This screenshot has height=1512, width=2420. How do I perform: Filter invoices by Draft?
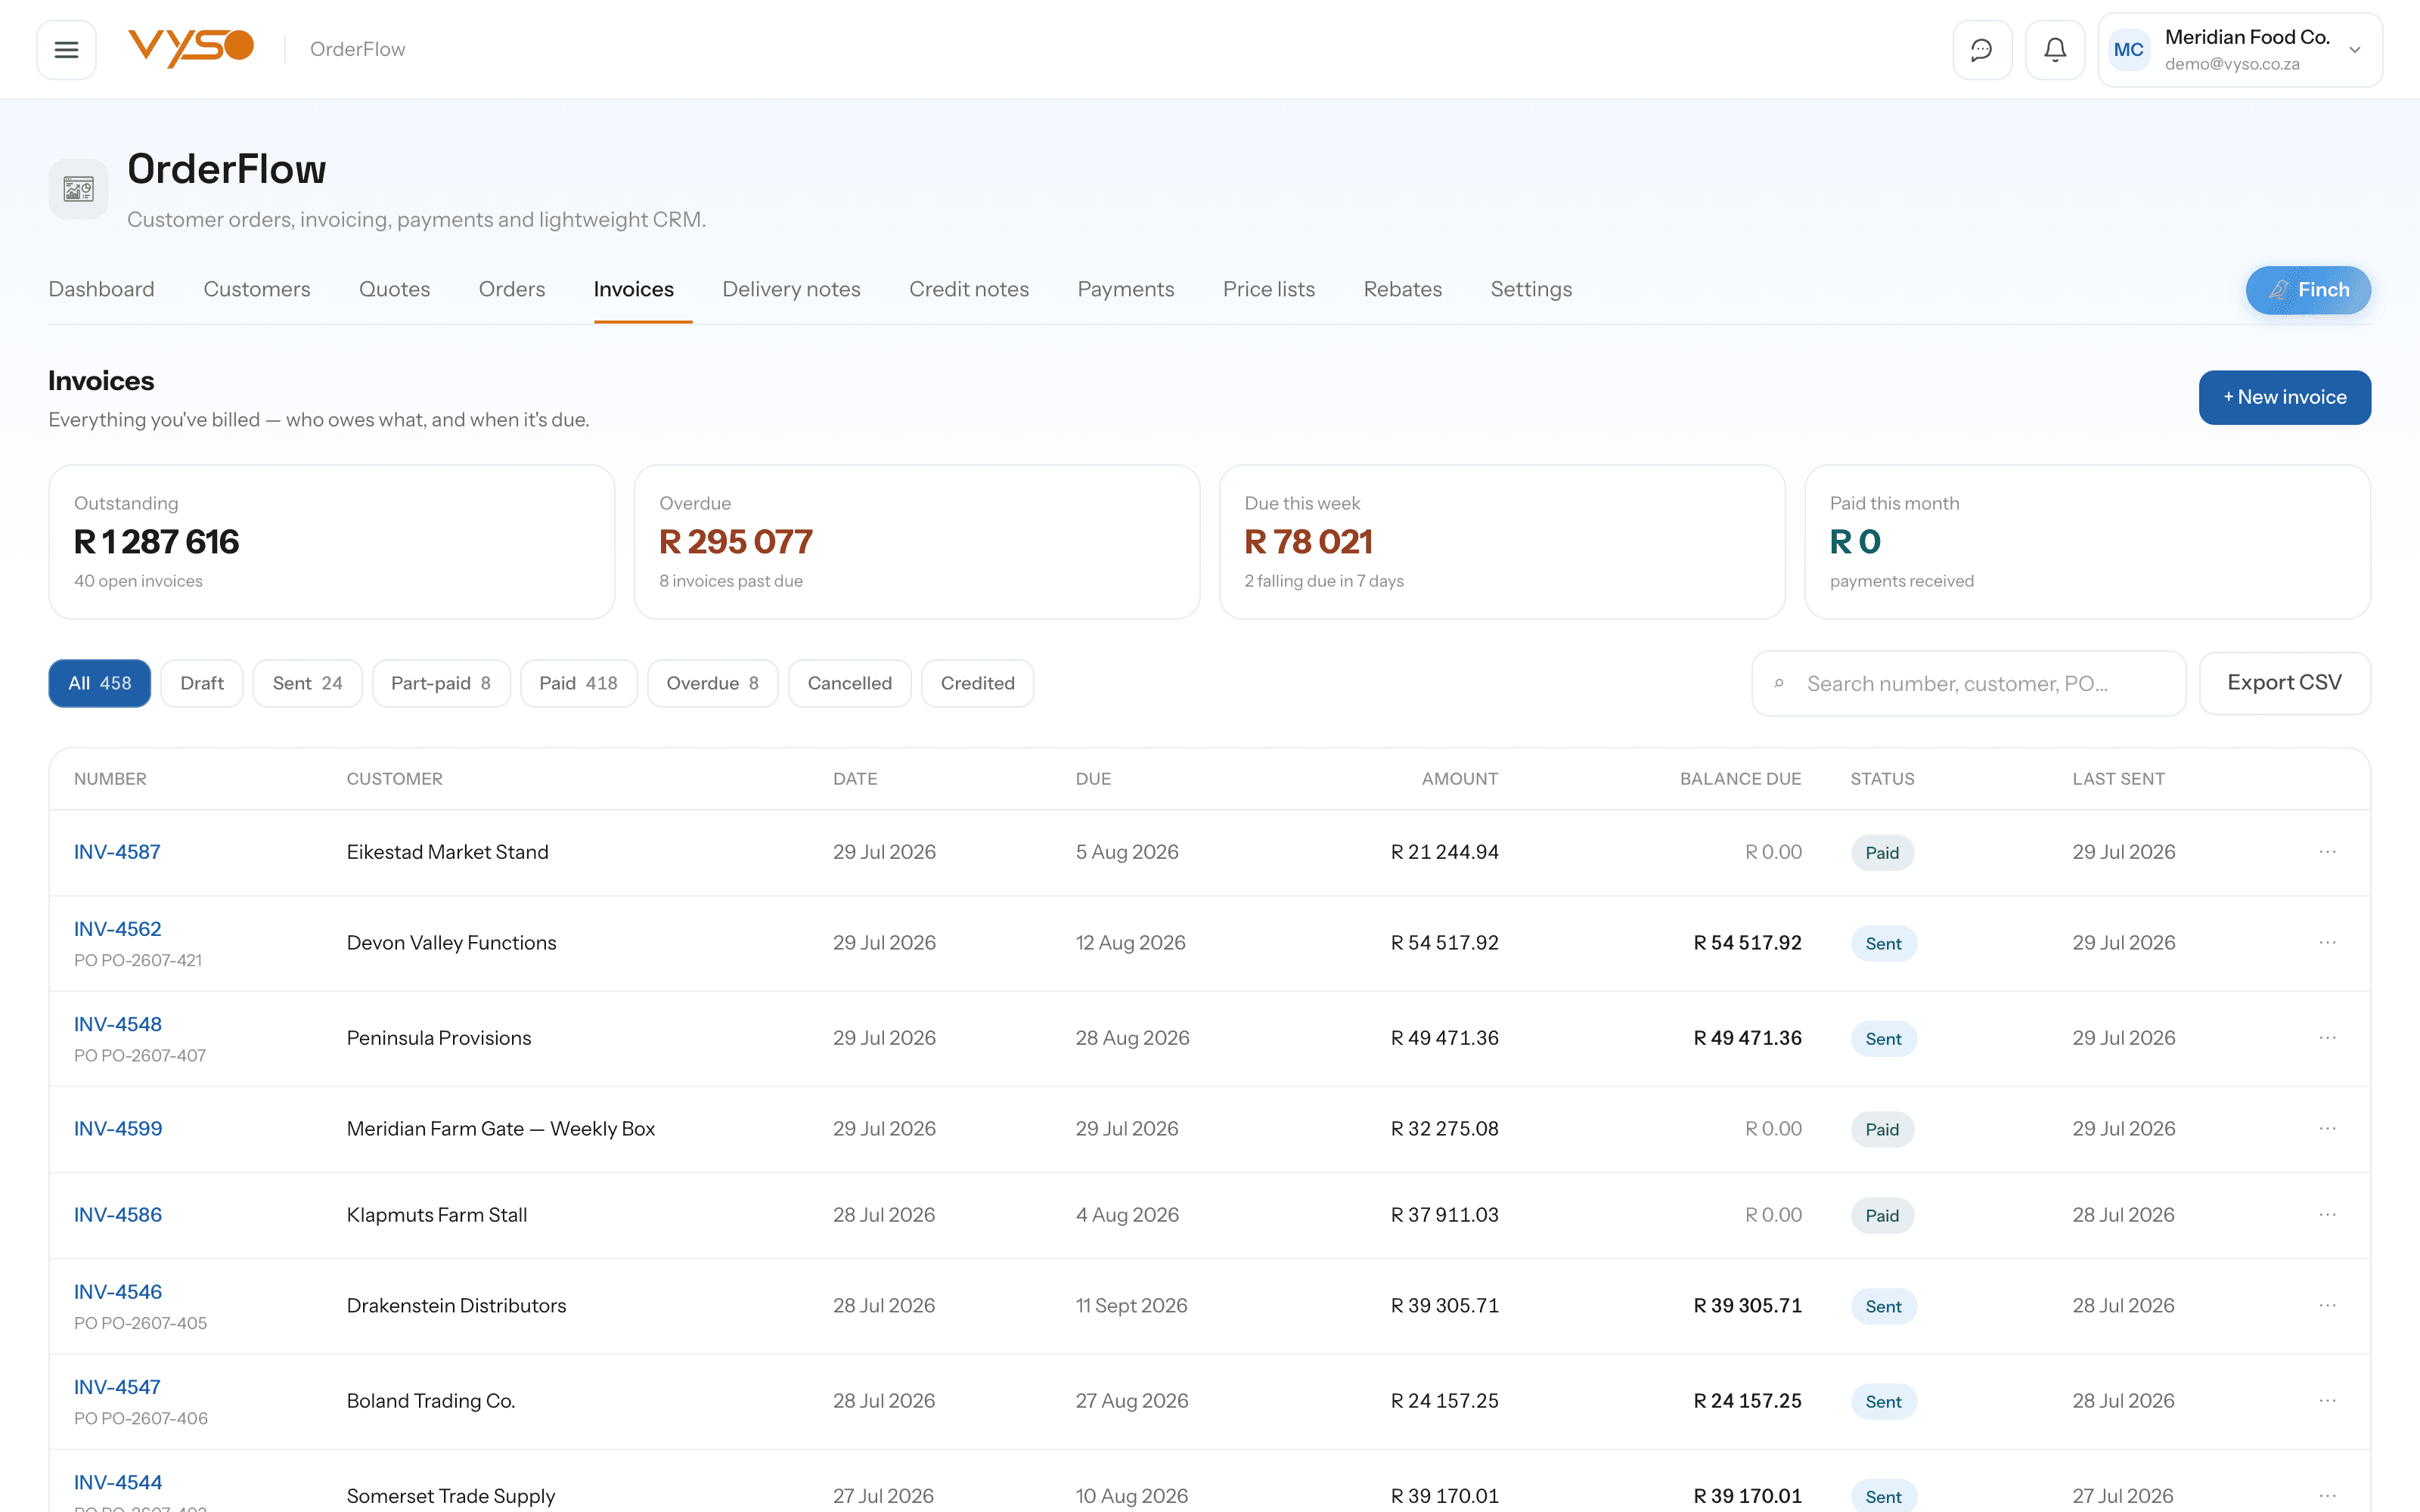coord(202,683)
